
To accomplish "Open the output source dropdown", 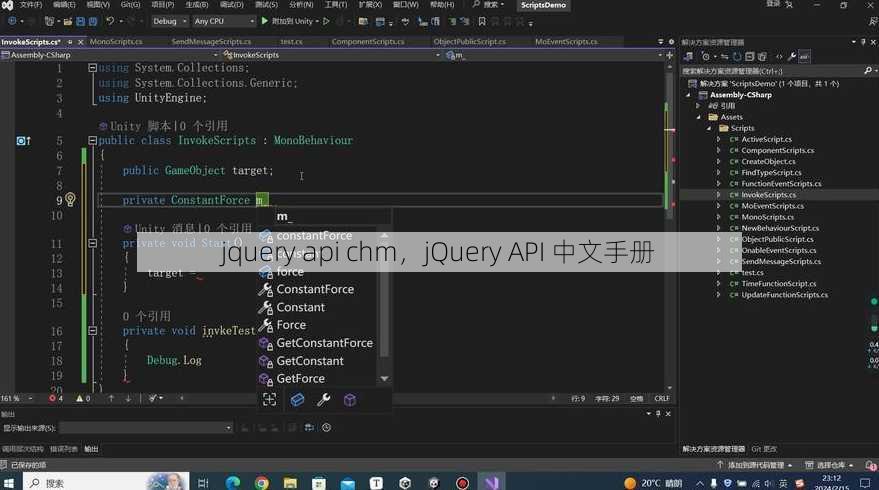I will pyautogui.click(x=146, y=428).
